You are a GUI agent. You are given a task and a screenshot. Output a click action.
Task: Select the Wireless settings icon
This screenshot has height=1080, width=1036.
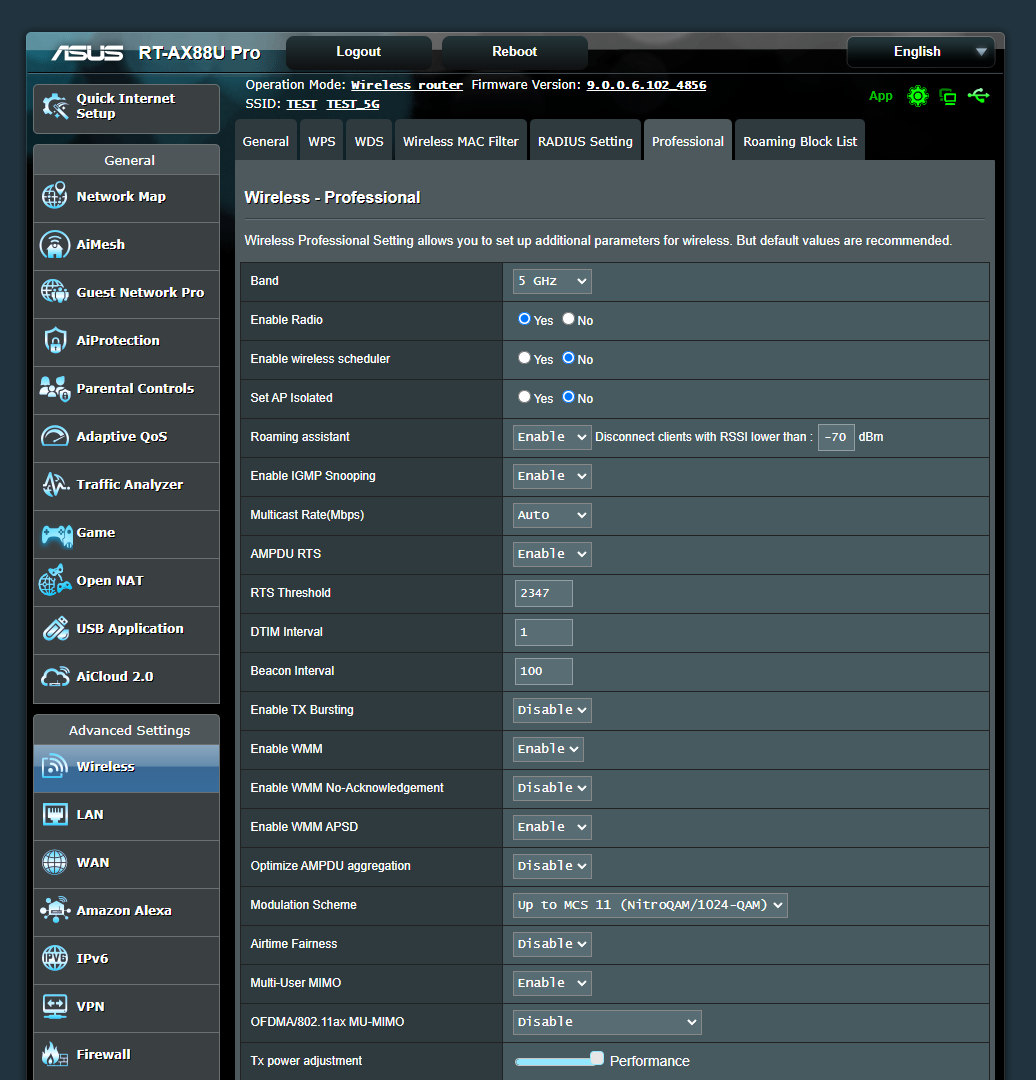click(x=54, y=766)
